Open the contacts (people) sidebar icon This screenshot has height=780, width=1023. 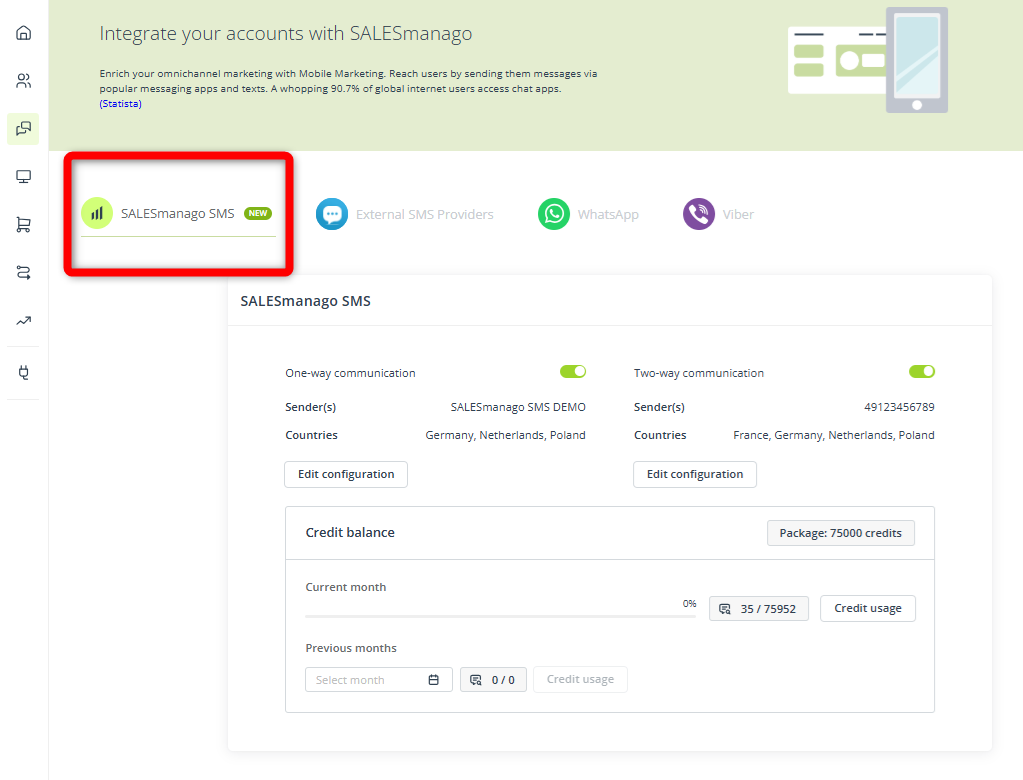tap(23, 81)
